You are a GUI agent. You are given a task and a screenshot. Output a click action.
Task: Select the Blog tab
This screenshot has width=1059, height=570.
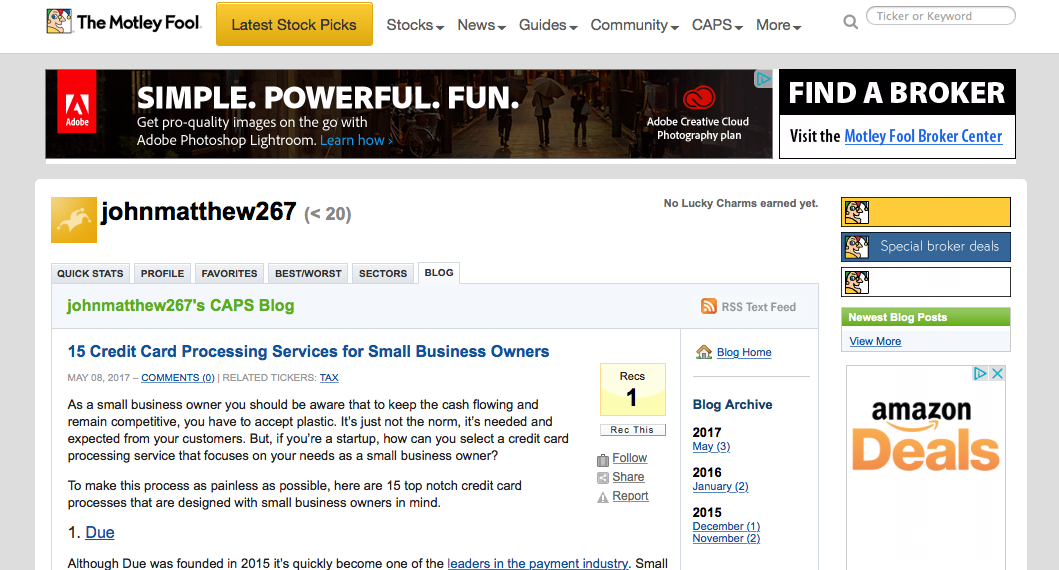tap(439, 273)
